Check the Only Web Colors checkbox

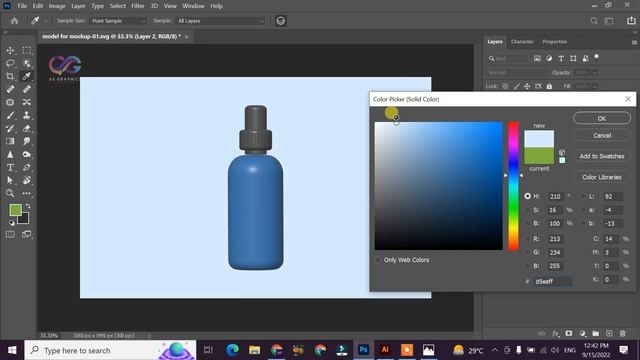point(378,260)
